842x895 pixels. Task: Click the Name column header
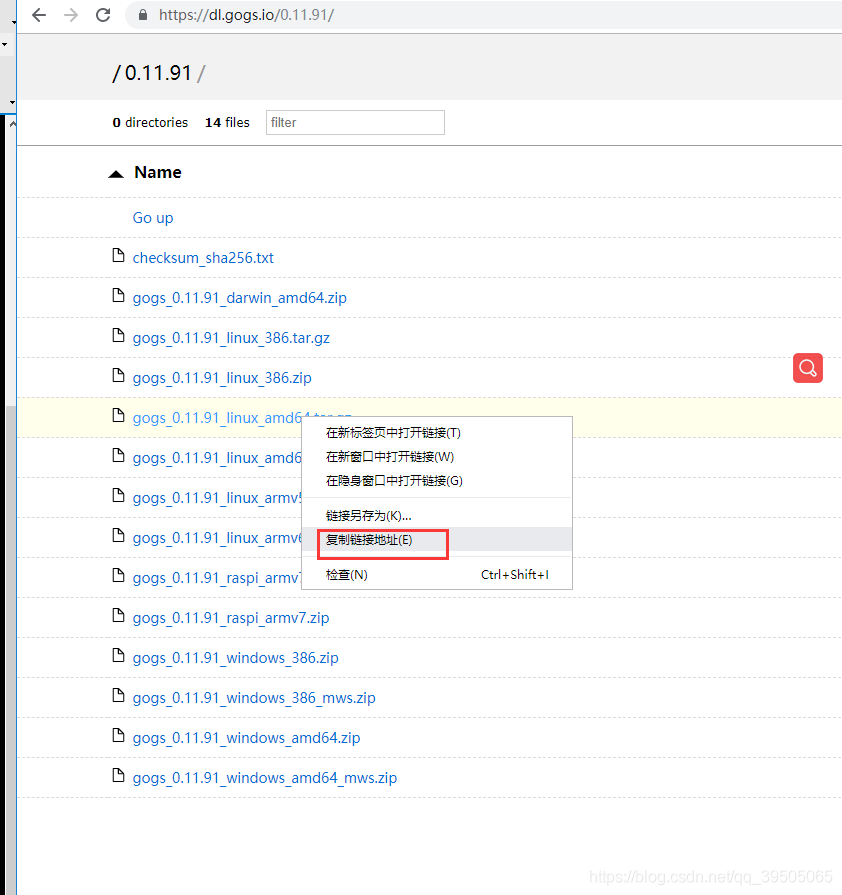158,172
